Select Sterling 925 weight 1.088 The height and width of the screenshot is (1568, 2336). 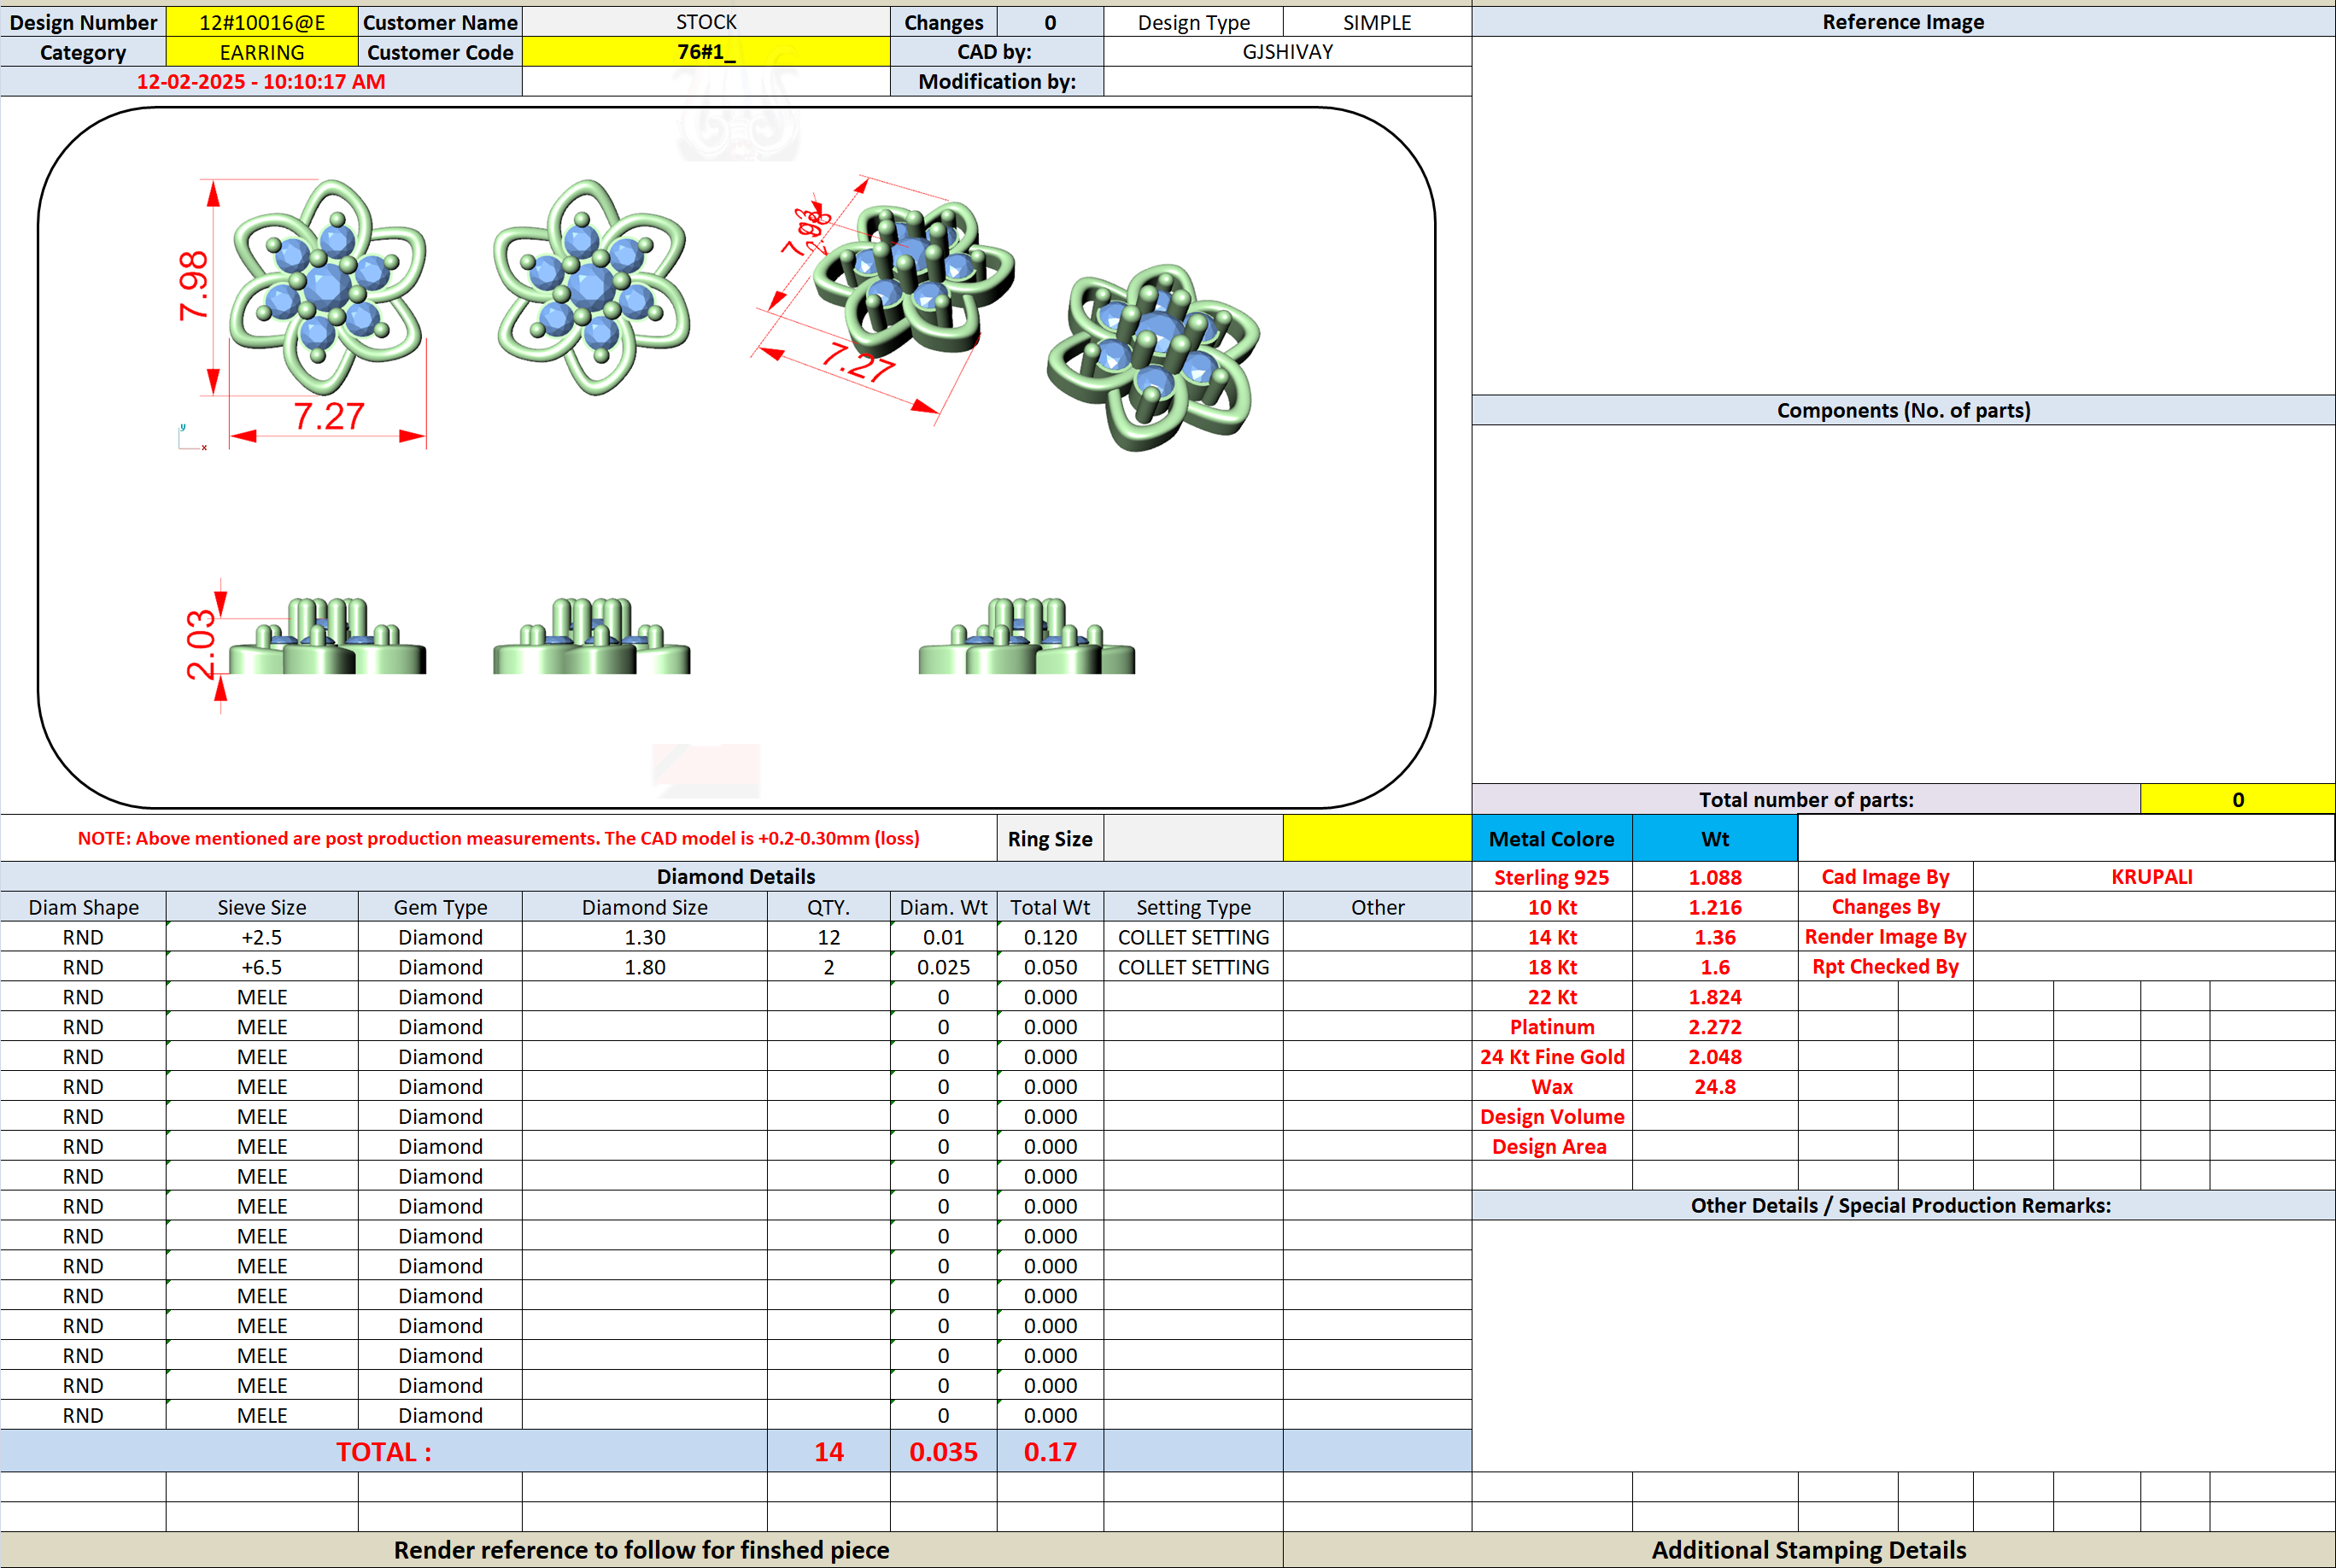[x=1714, y=877]
